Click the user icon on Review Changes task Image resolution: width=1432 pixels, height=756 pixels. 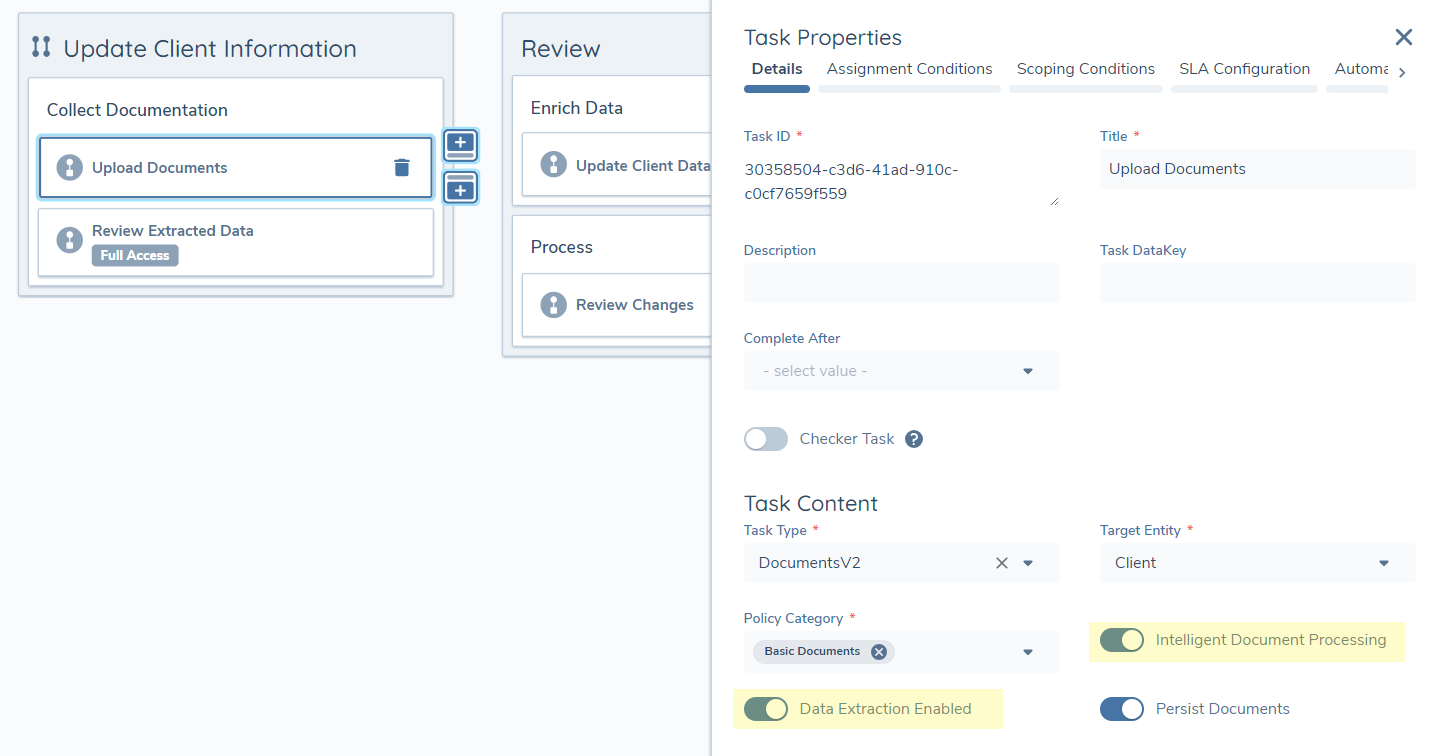553,305
